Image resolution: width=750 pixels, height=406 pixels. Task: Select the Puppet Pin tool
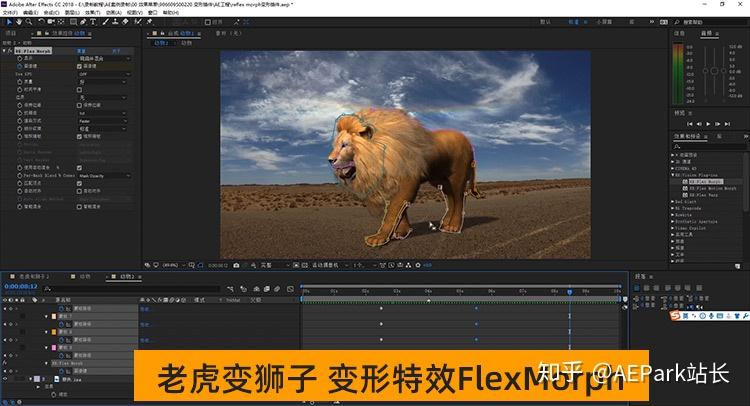click(x=149, y=22)
